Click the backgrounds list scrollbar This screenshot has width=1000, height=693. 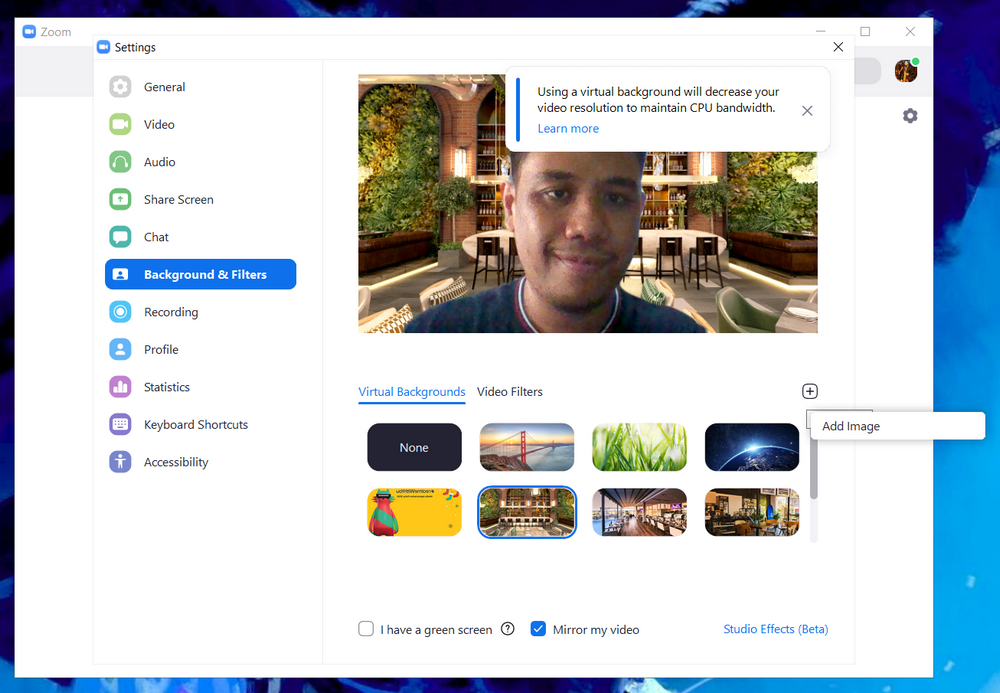(x=813, y=469)
